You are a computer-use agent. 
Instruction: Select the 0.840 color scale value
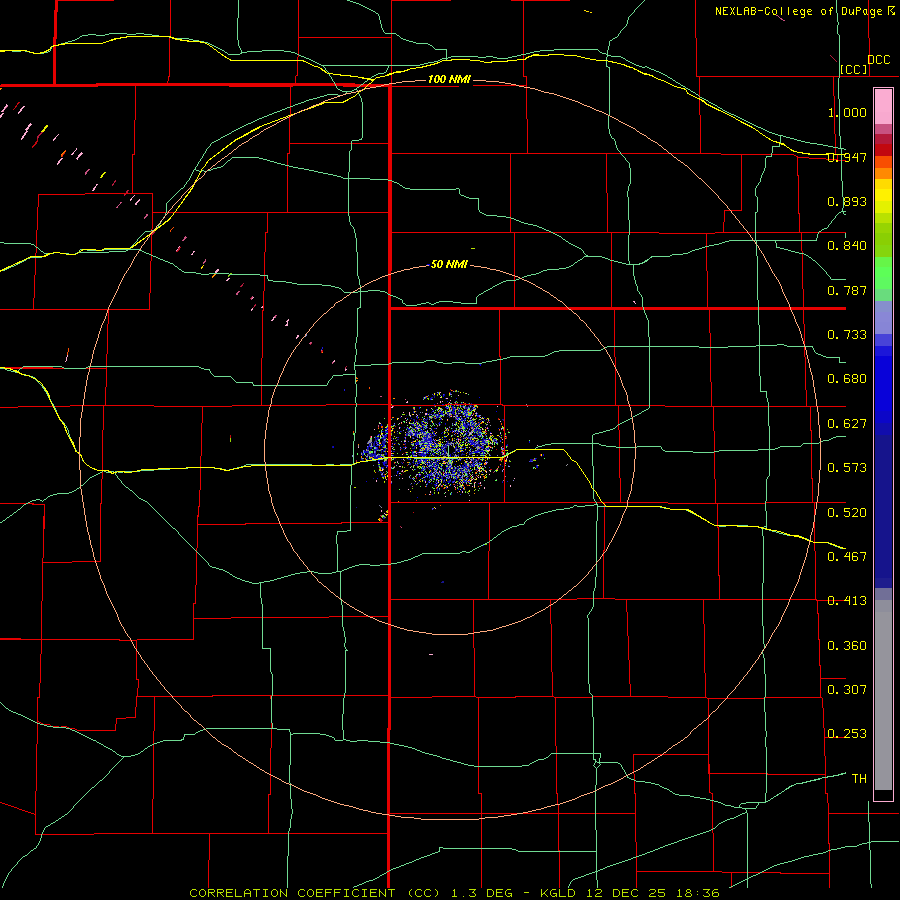click(847, 246)
